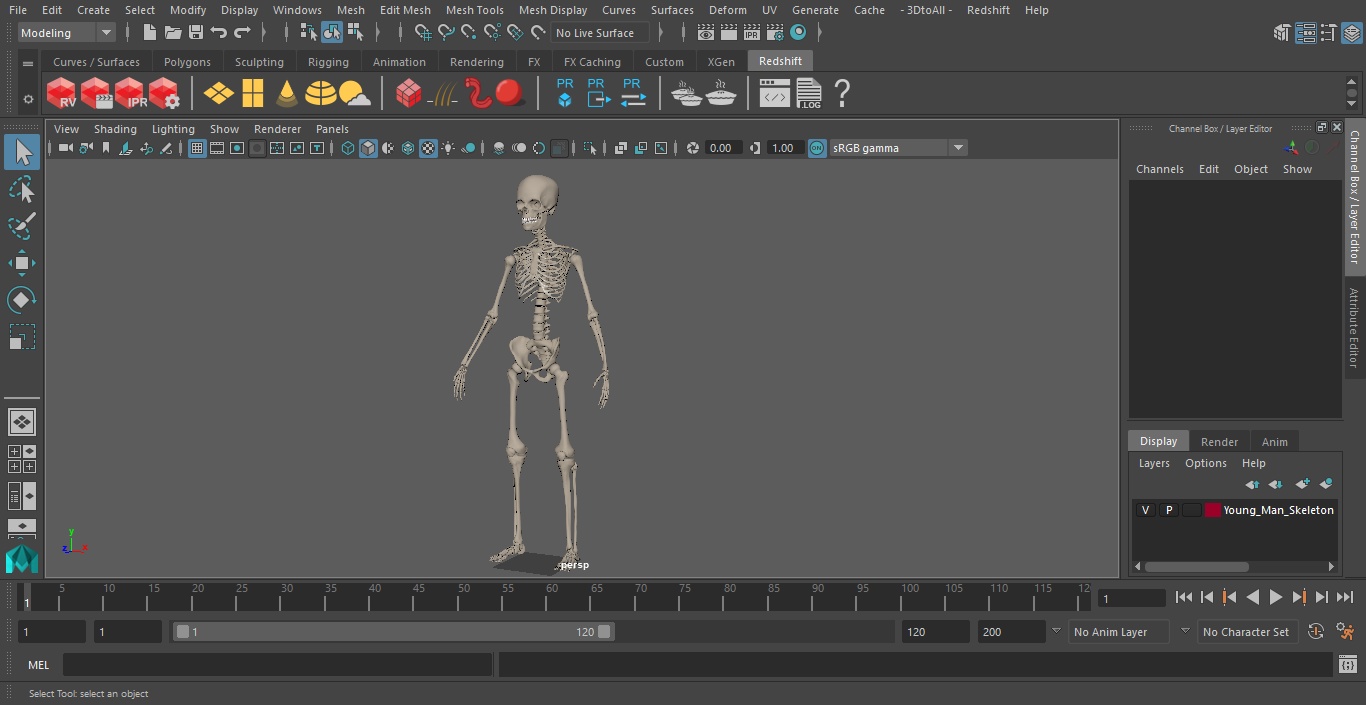
Task: Click the Redshift help question mark
Action: (x=842, y=94)
